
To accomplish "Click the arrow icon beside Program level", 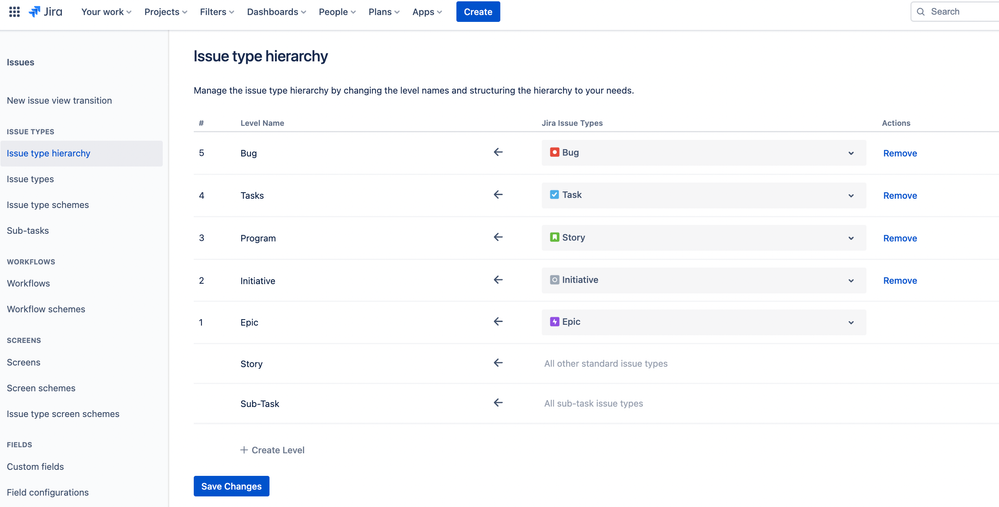I will click(498, 238).
